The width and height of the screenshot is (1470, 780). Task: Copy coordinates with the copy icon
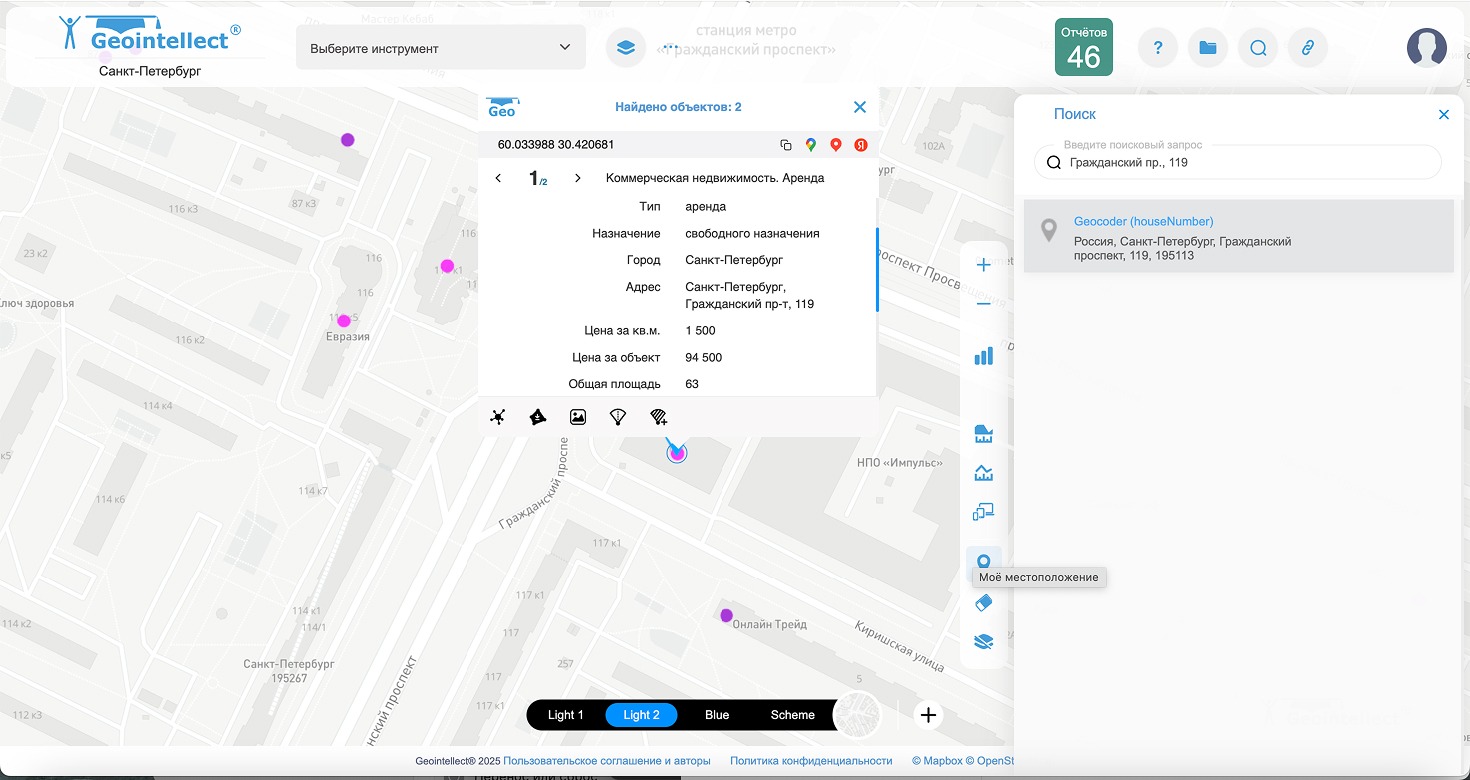click(786, 145)
